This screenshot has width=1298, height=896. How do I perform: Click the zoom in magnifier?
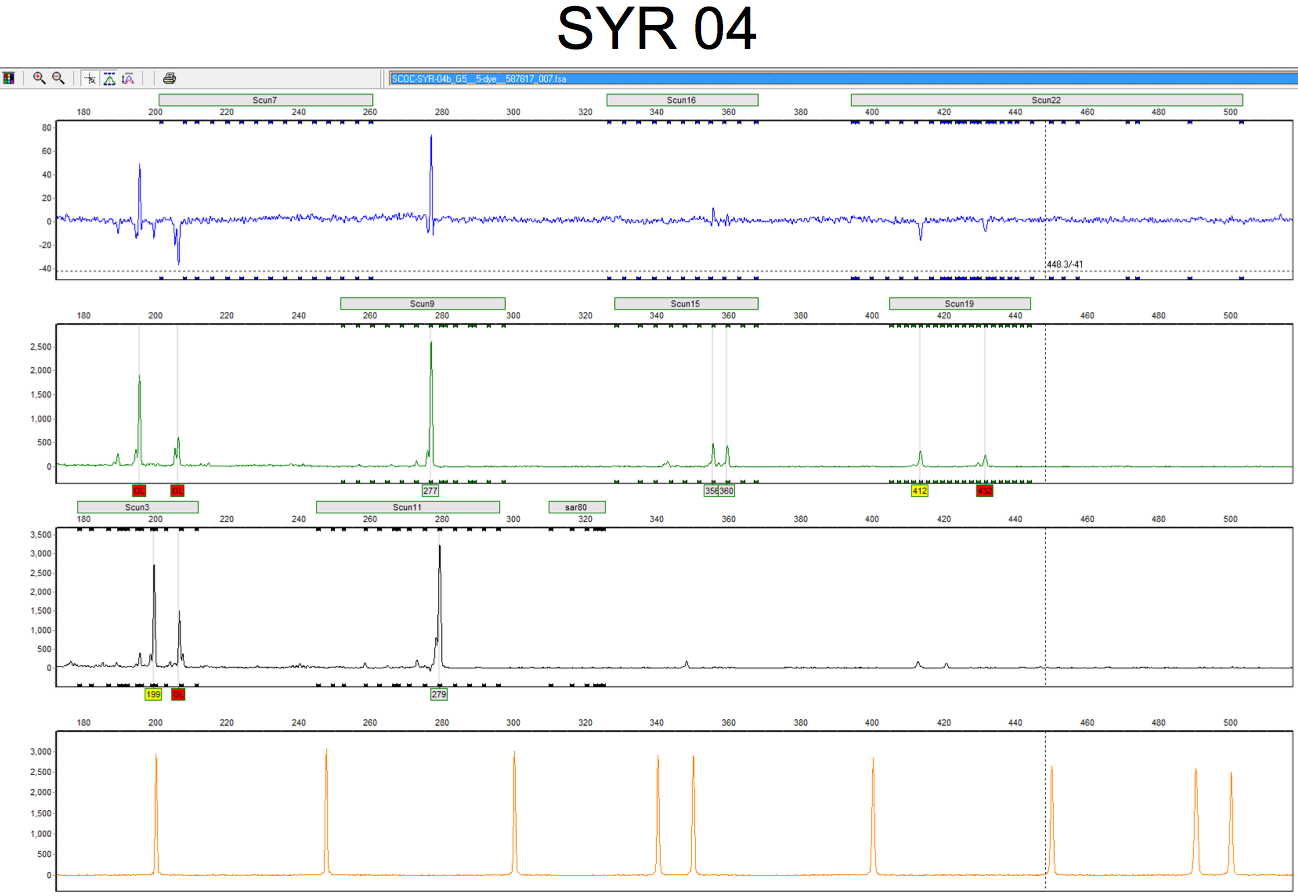(x=39, y=78)
